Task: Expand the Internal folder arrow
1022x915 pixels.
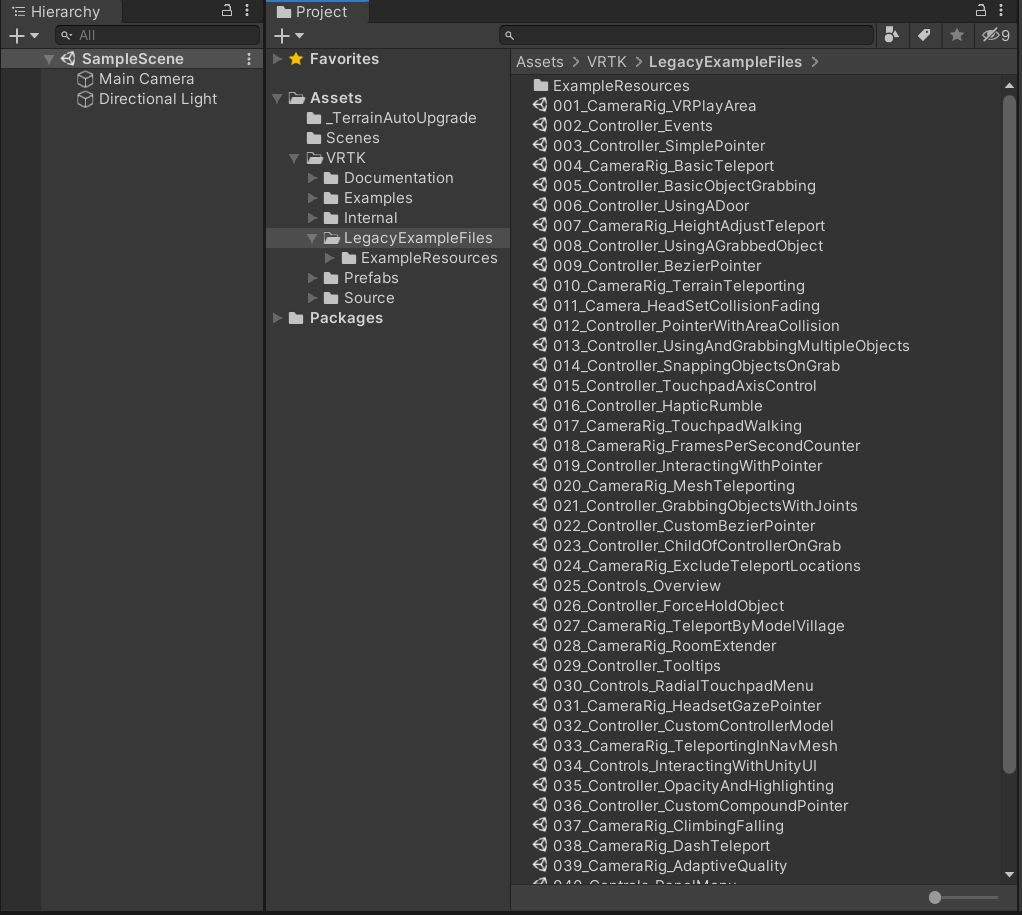Action: tap(313, 218)
